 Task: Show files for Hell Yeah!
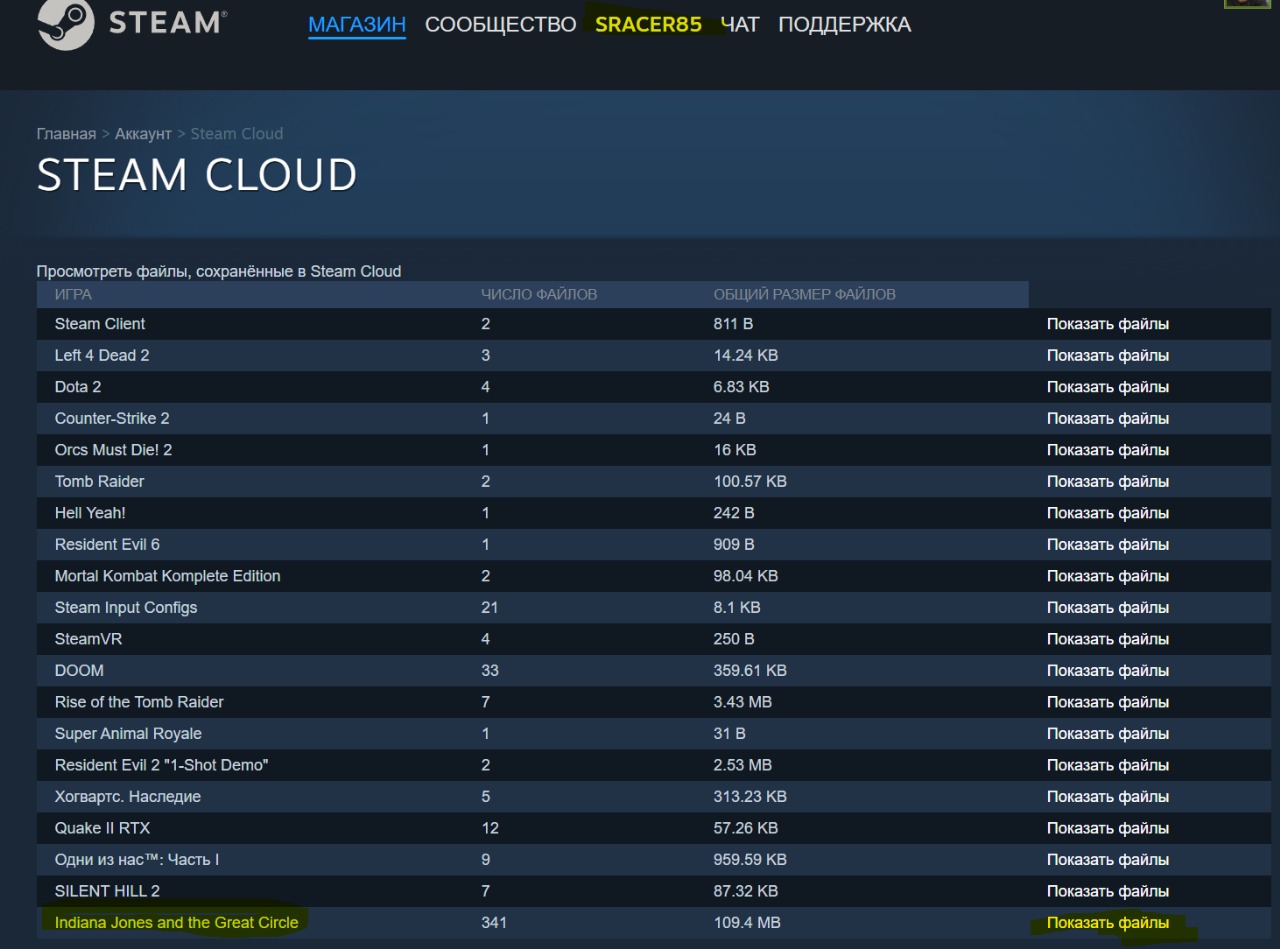pos(1108,513)
